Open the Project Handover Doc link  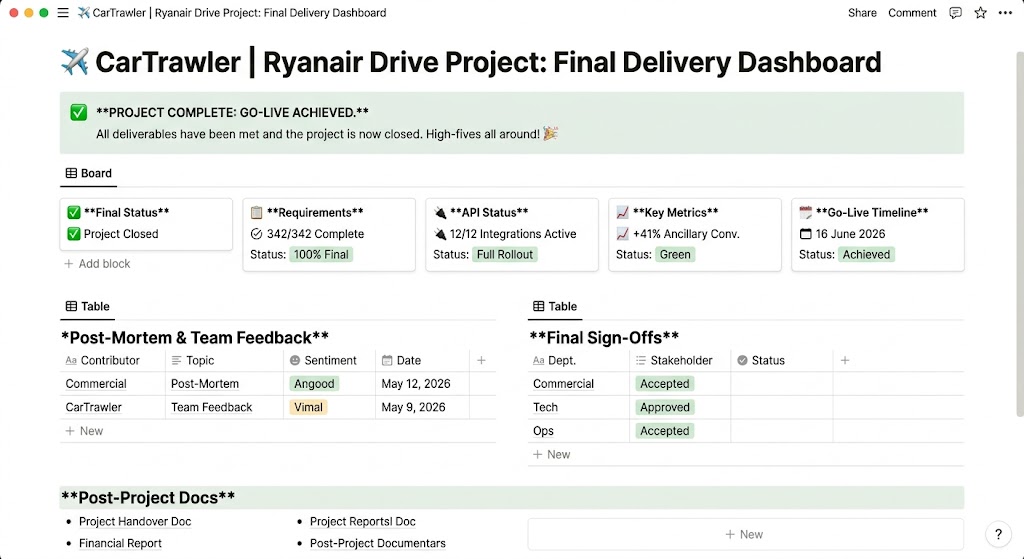coord(135,521)
